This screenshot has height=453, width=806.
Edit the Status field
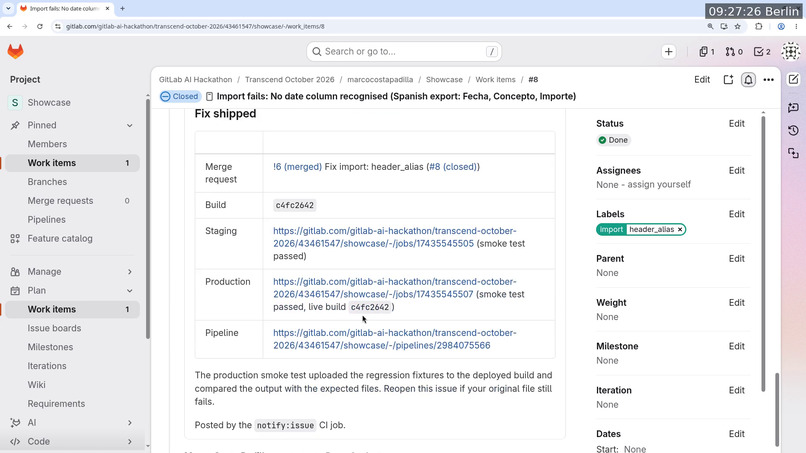pyautogui.click(x=737, y=123)
